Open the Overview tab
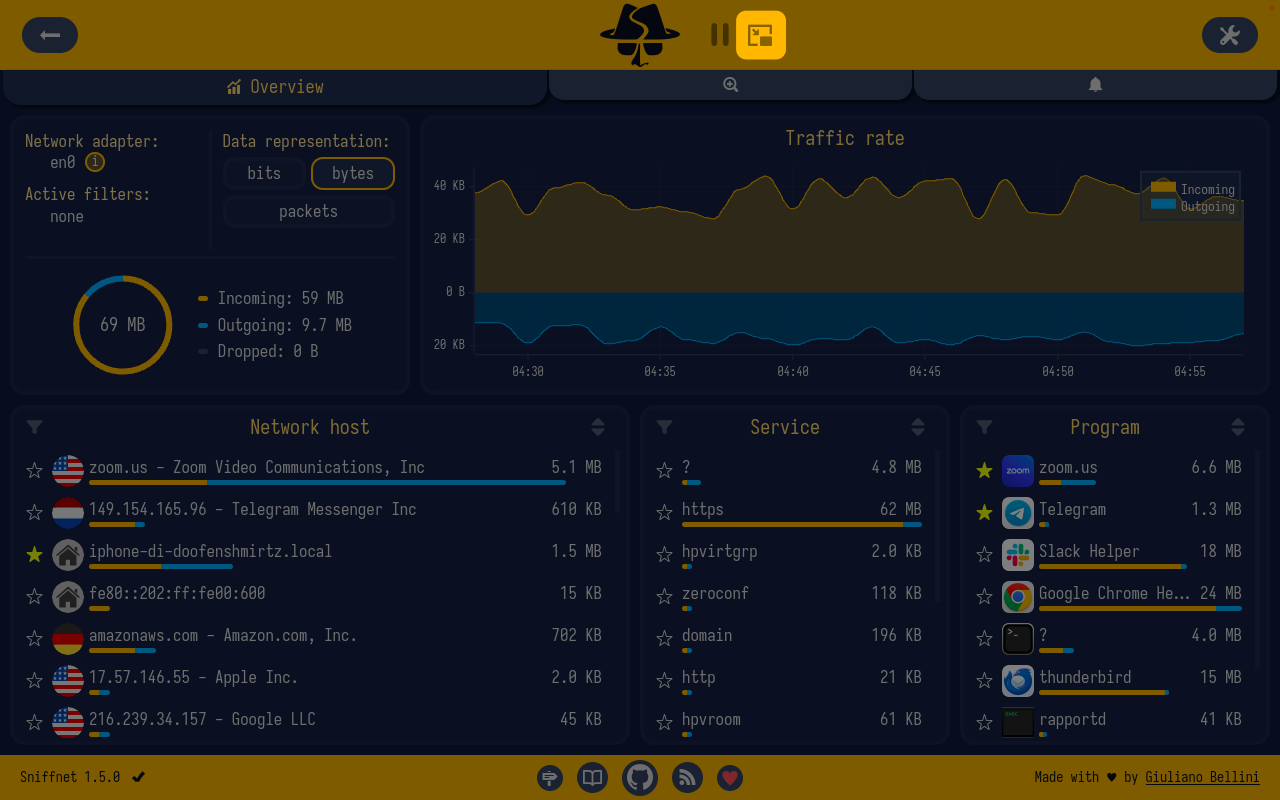Viewport: 1280px width, 800px height. tap(275, 87)
